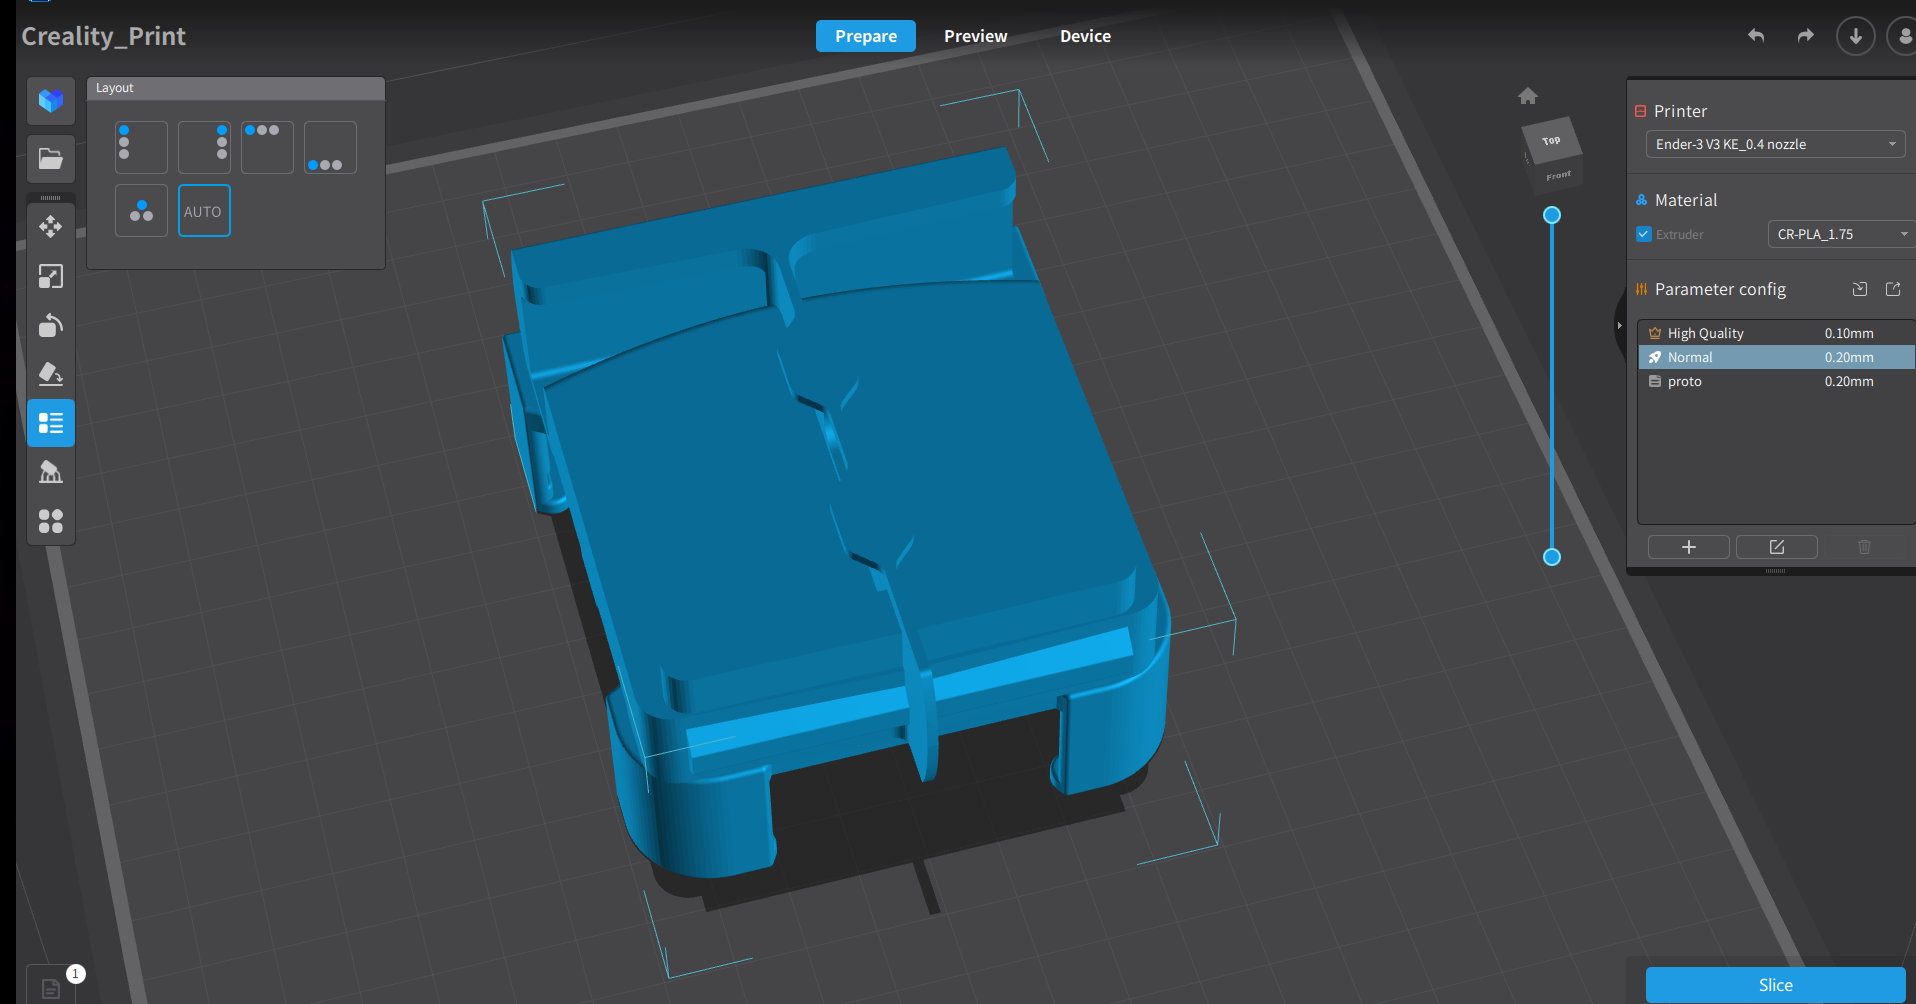Click the circled download arrow icon
The height and width of the screenshot is (1004, 1916).
(x=1856, y=36)
